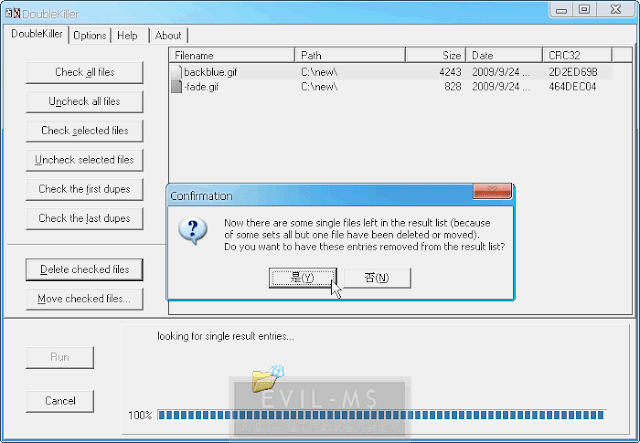The height and width of the screenshot is (443, 640).
Task: Click CRC32 value 464DEC04
Action: tap(572, 87)
